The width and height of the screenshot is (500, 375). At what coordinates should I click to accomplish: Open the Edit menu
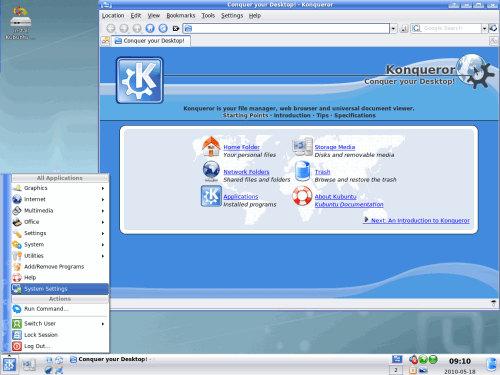coord(136,16)
